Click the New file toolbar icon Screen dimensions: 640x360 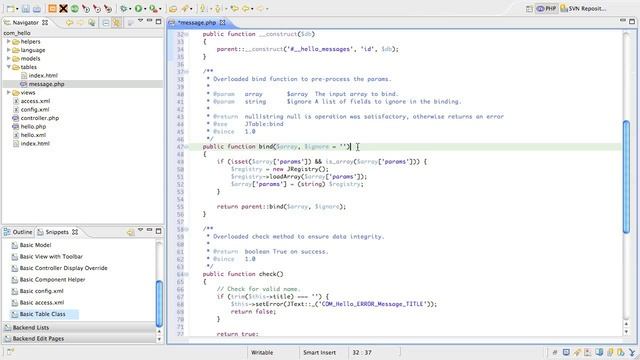(x=11, y=9)
